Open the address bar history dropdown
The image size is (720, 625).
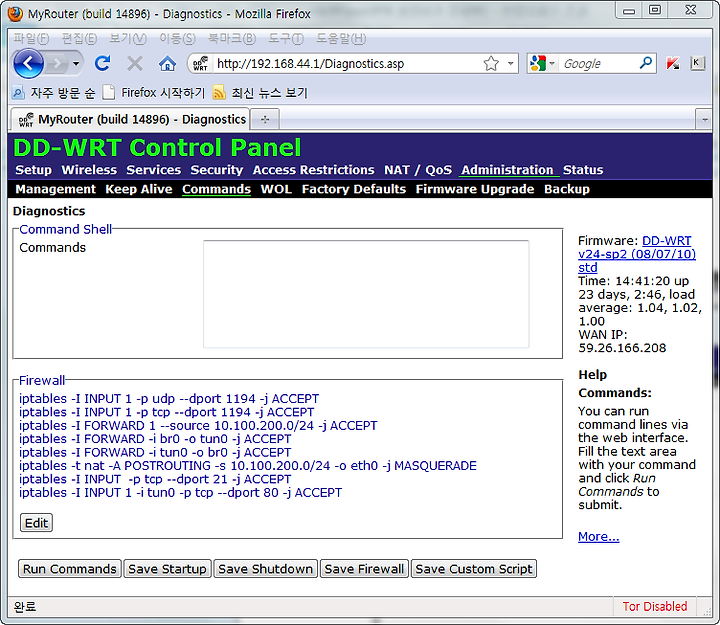pos(510,63)
